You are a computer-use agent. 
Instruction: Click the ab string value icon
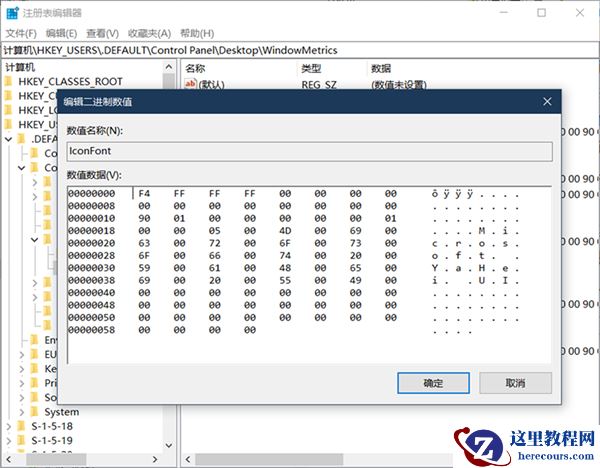(190, 83)
